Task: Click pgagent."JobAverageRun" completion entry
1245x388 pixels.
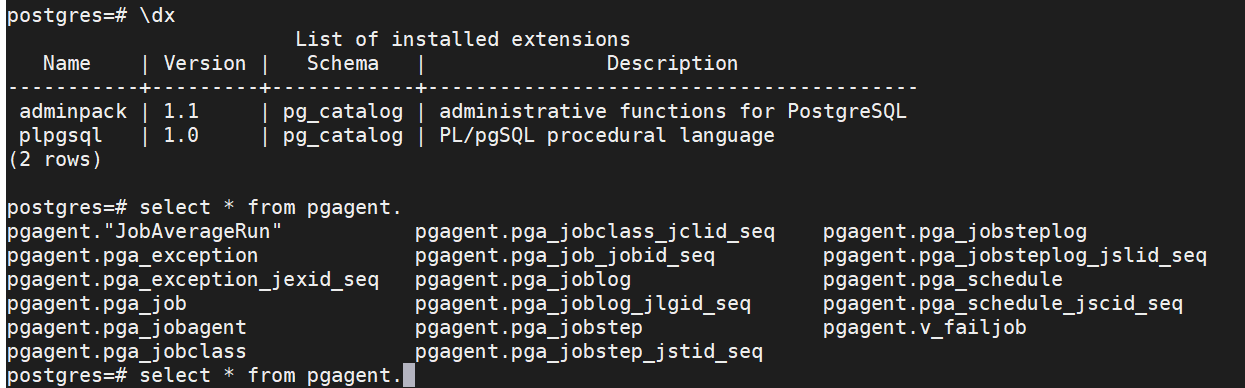Action: [145, 232]
